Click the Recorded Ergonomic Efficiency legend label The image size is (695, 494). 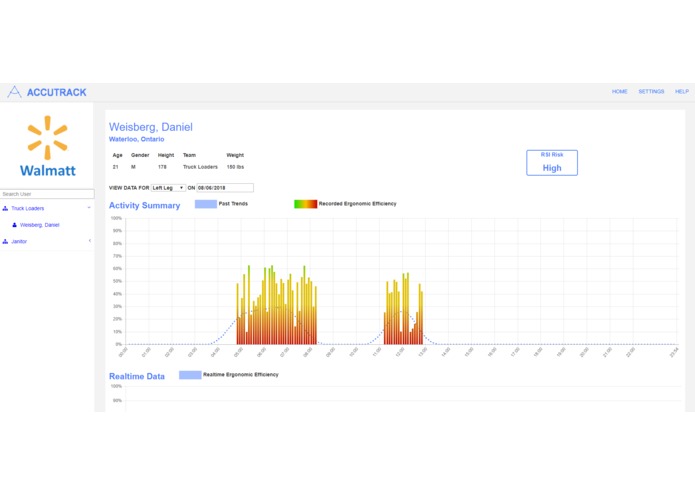(357, 204)
